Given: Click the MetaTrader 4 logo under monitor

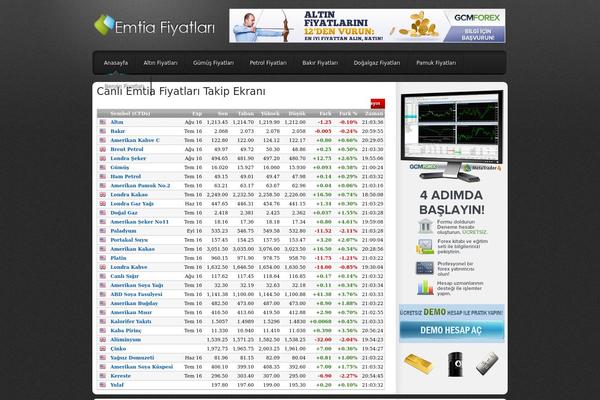Looking at the screenshot, I should [x=482, y=168].
